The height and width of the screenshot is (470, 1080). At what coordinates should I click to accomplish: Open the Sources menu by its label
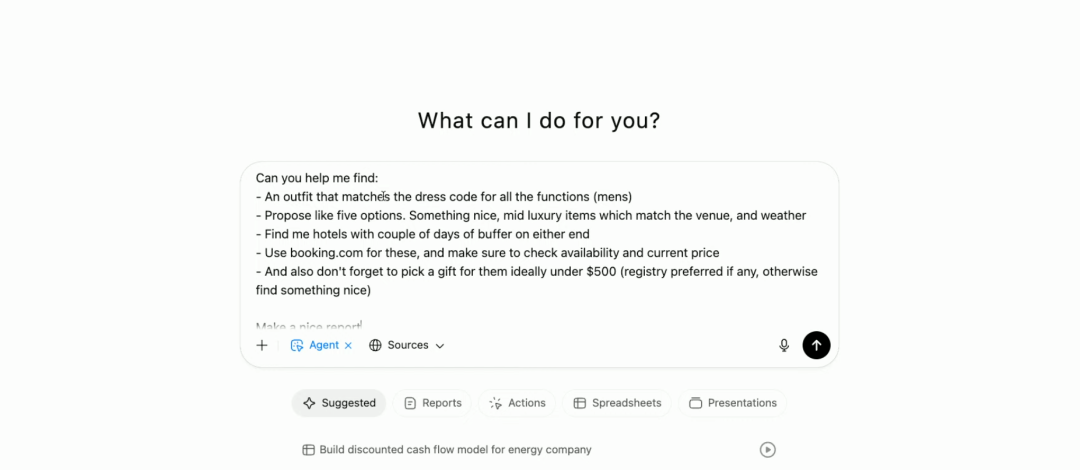(408, 345)
